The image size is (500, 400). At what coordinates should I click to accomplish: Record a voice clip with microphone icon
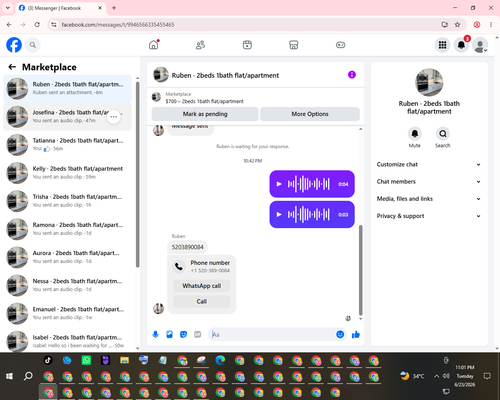[x=155, y=334]
